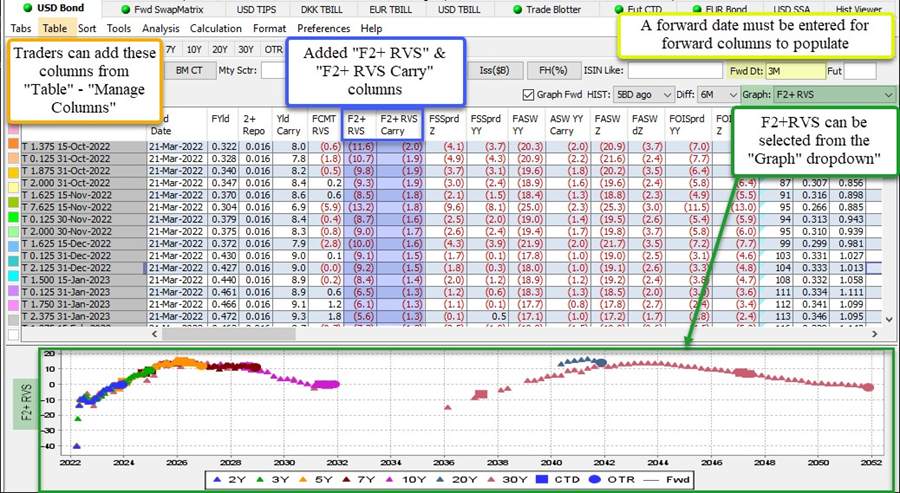Click the ASW YY Carry column header
The height and width of the screenshot is (493, 900).
pos(568,125)
